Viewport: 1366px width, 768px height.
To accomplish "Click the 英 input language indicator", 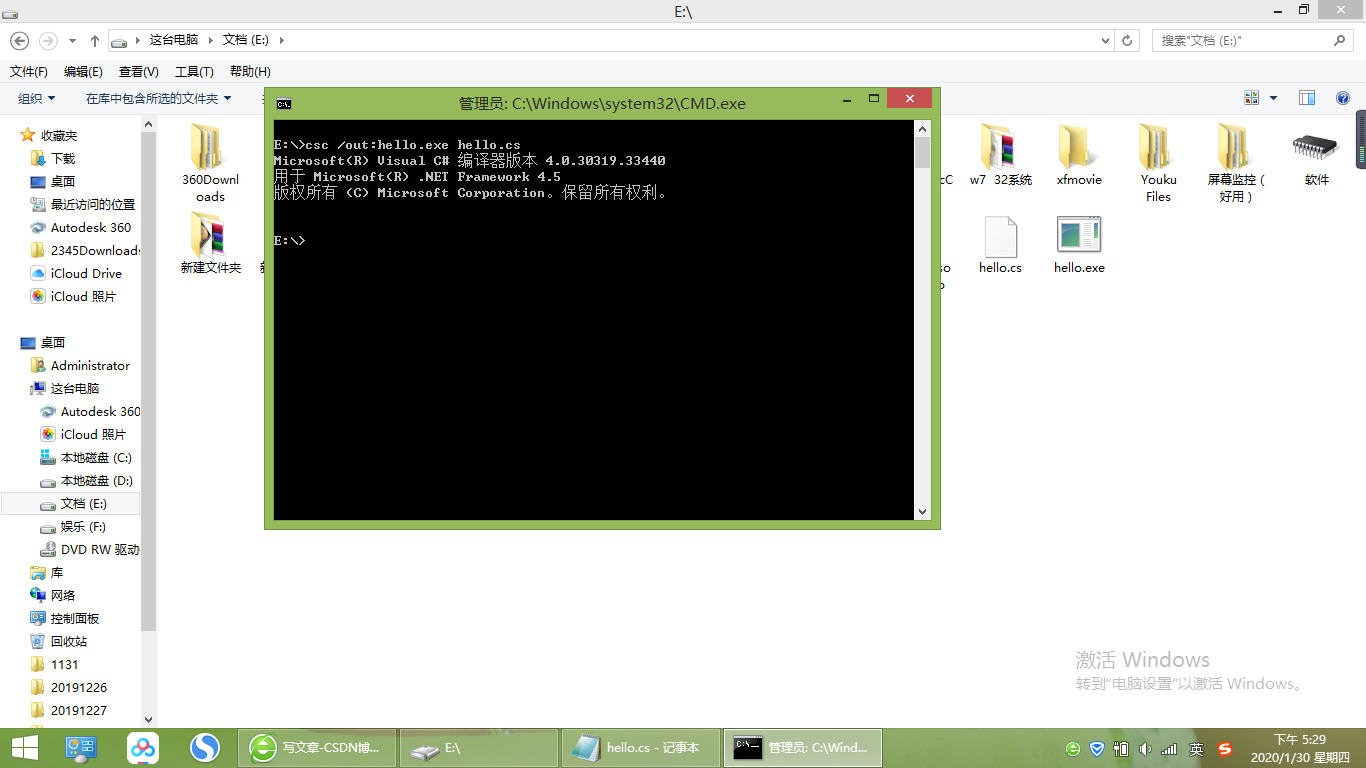I will (x=1196, y=749).
